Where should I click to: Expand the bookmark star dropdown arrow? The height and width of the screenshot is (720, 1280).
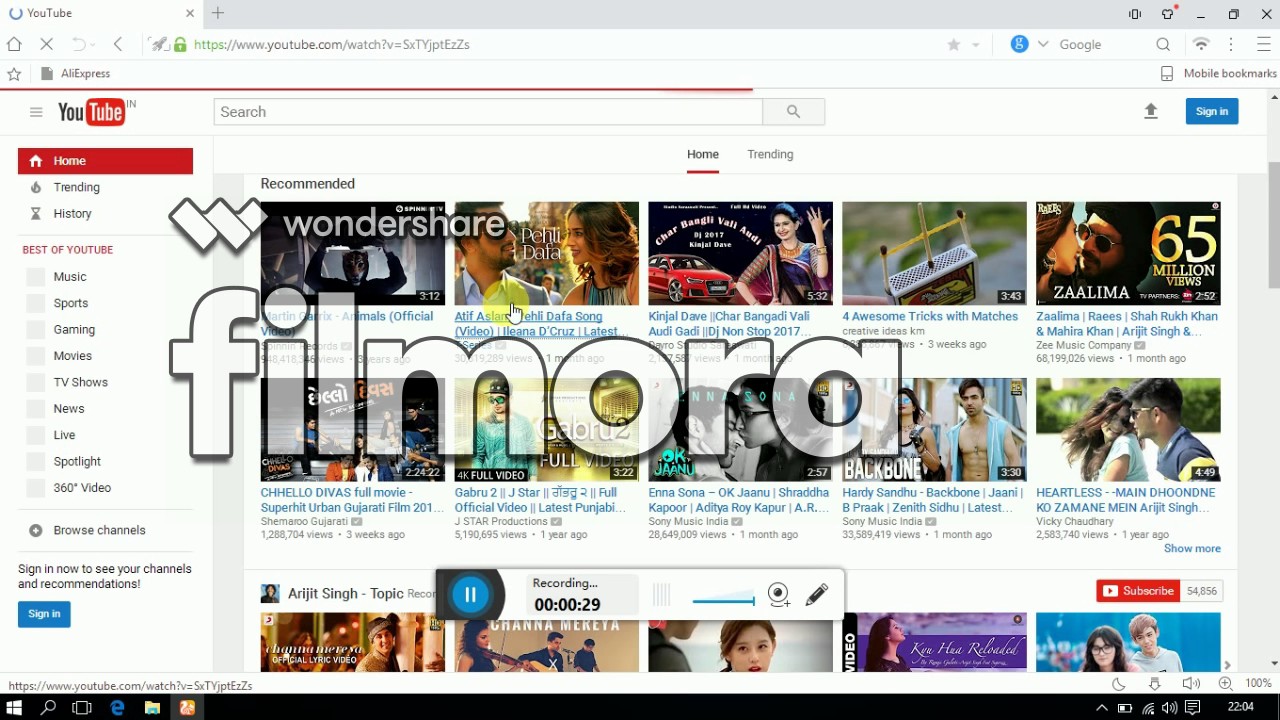(975, 45)
